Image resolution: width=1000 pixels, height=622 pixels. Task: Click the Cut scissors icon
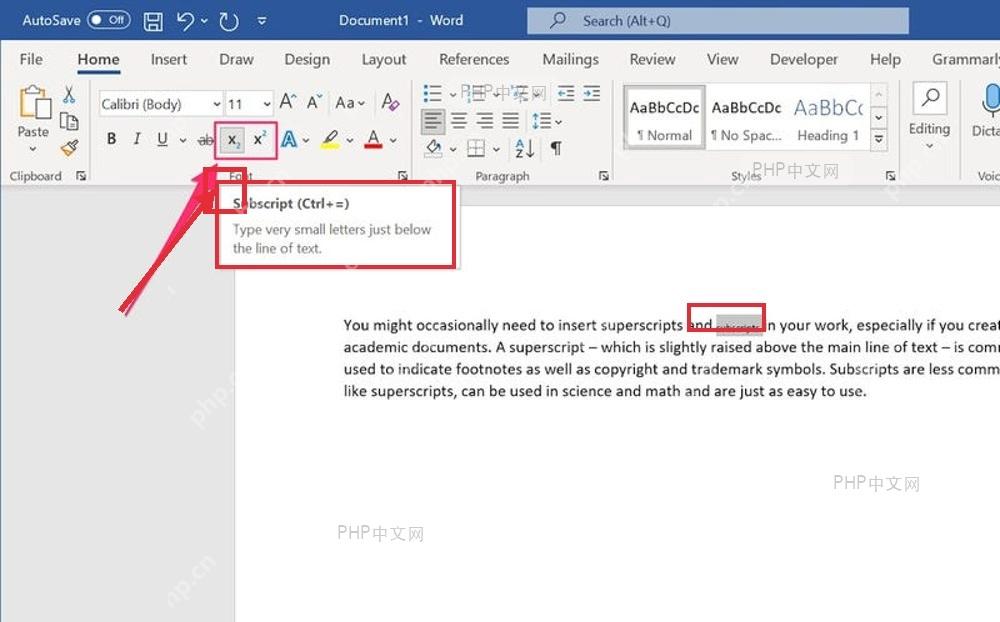click(x=69, y=95)
